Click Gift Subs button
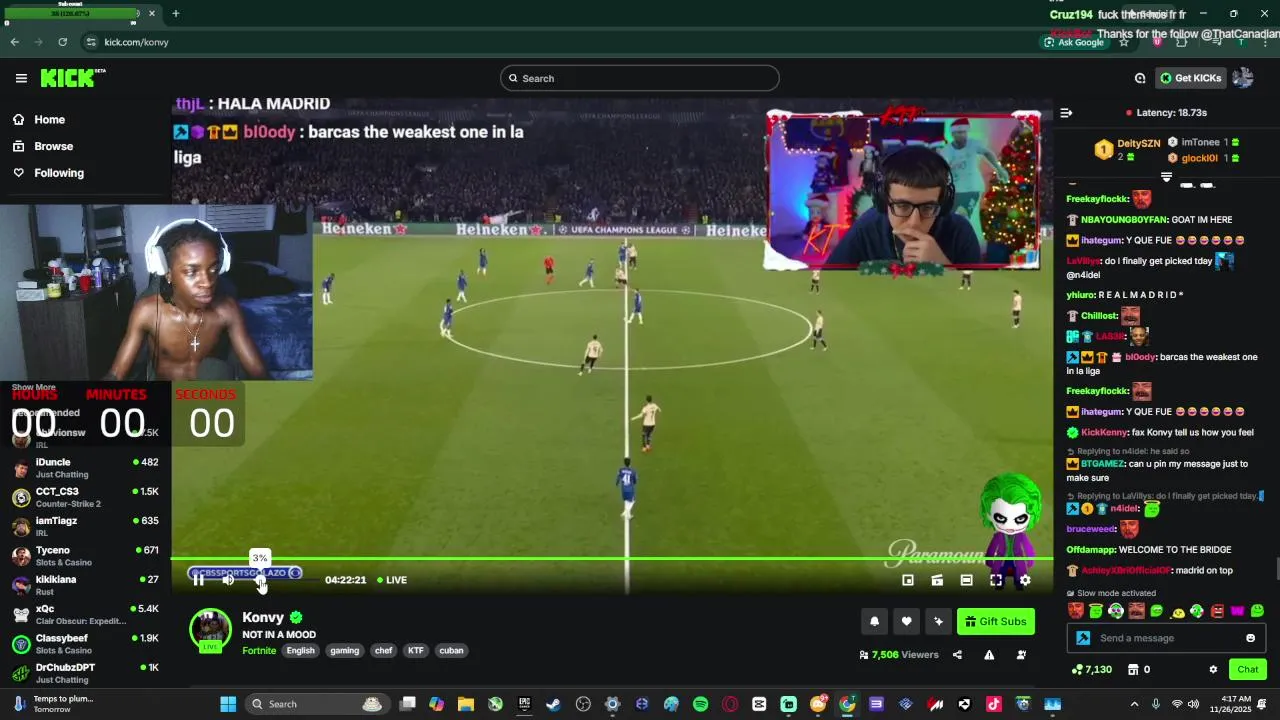1280x720 pixels. coord(995,621)
